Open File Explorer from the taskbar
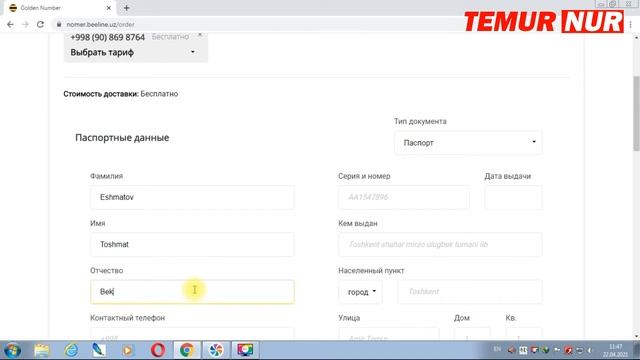 42,350
